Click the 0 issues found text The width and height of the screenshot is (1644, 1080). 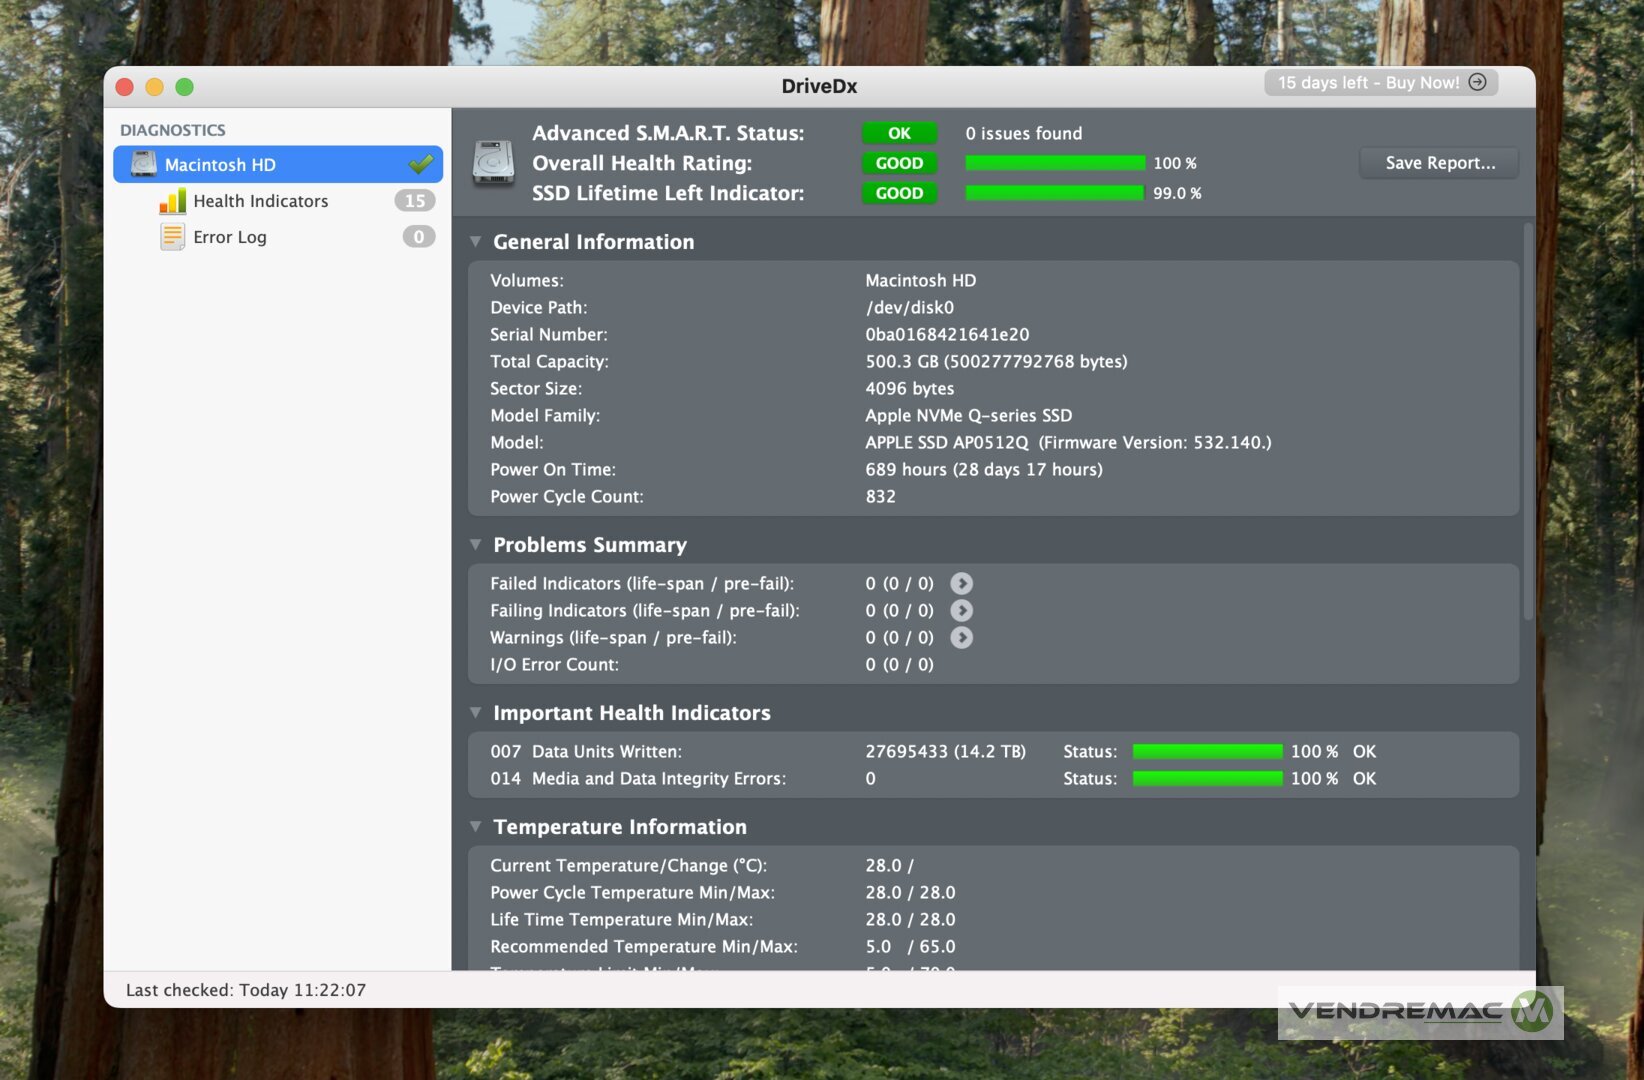(1023, 133)
